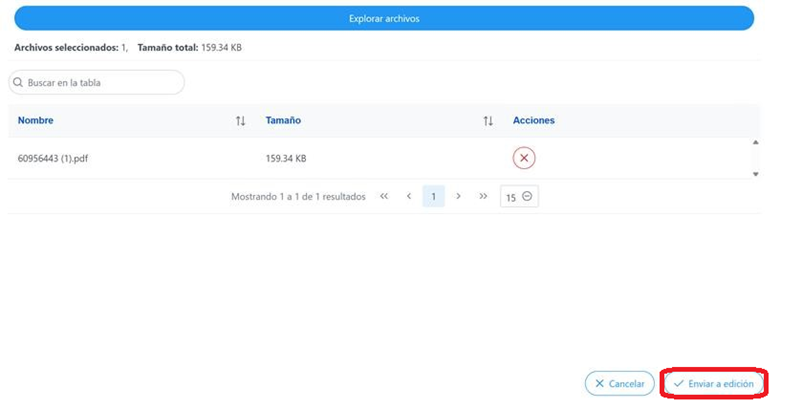This screenshot has height=414, width=789.
Task: Go to the next results page
Action: (458, 197)
